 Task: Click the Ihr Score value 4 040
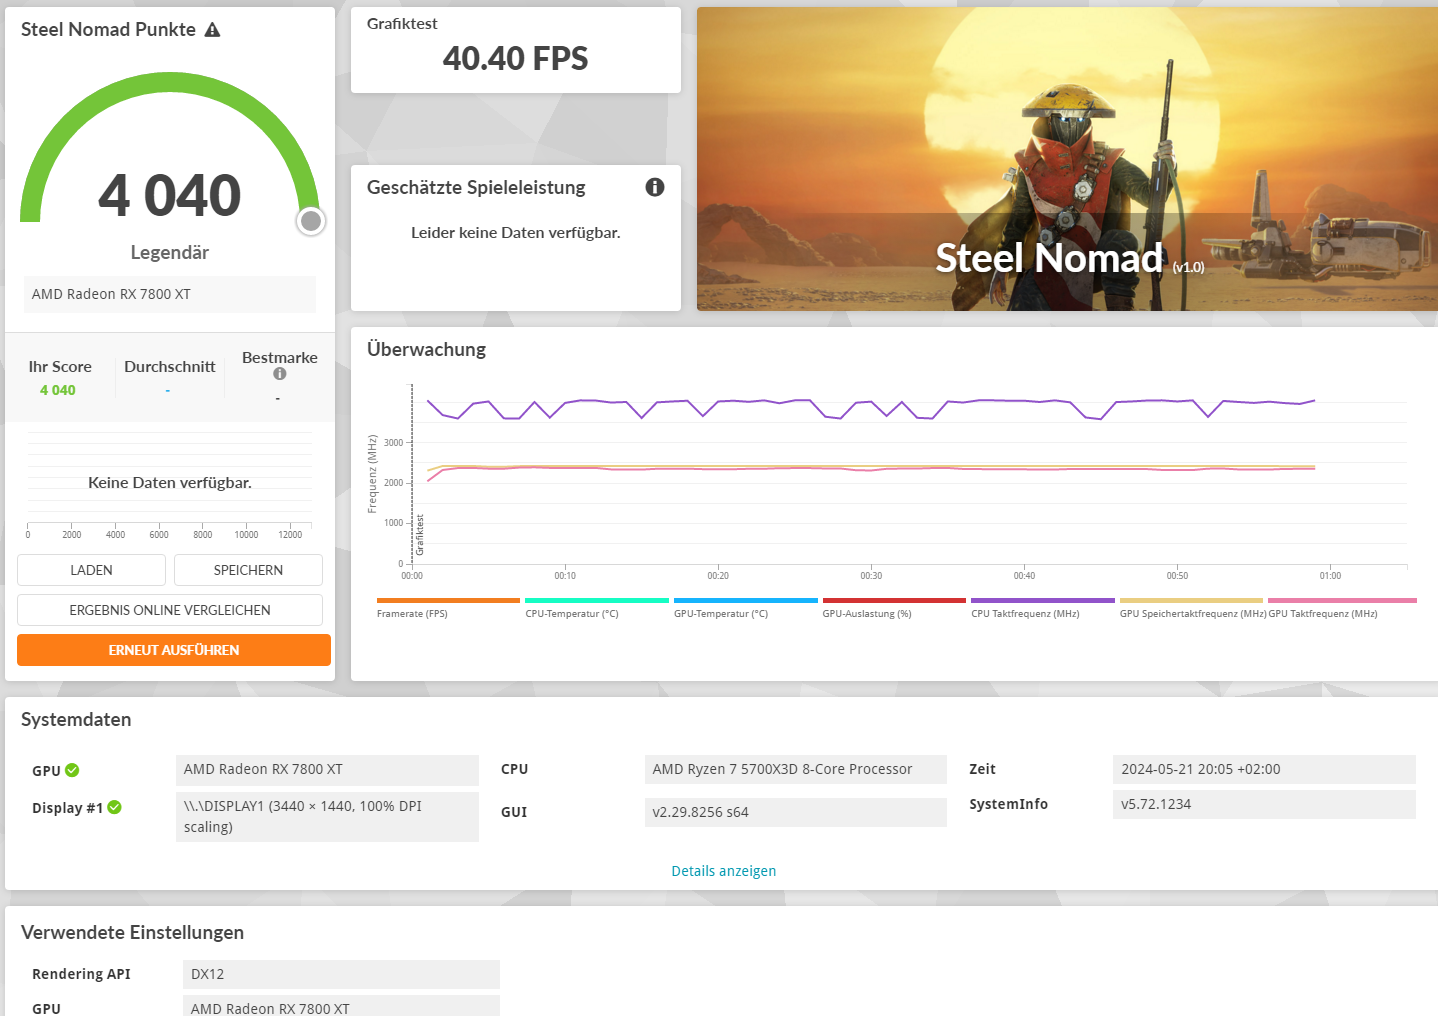pyautogui.click(x=58, y=390)
